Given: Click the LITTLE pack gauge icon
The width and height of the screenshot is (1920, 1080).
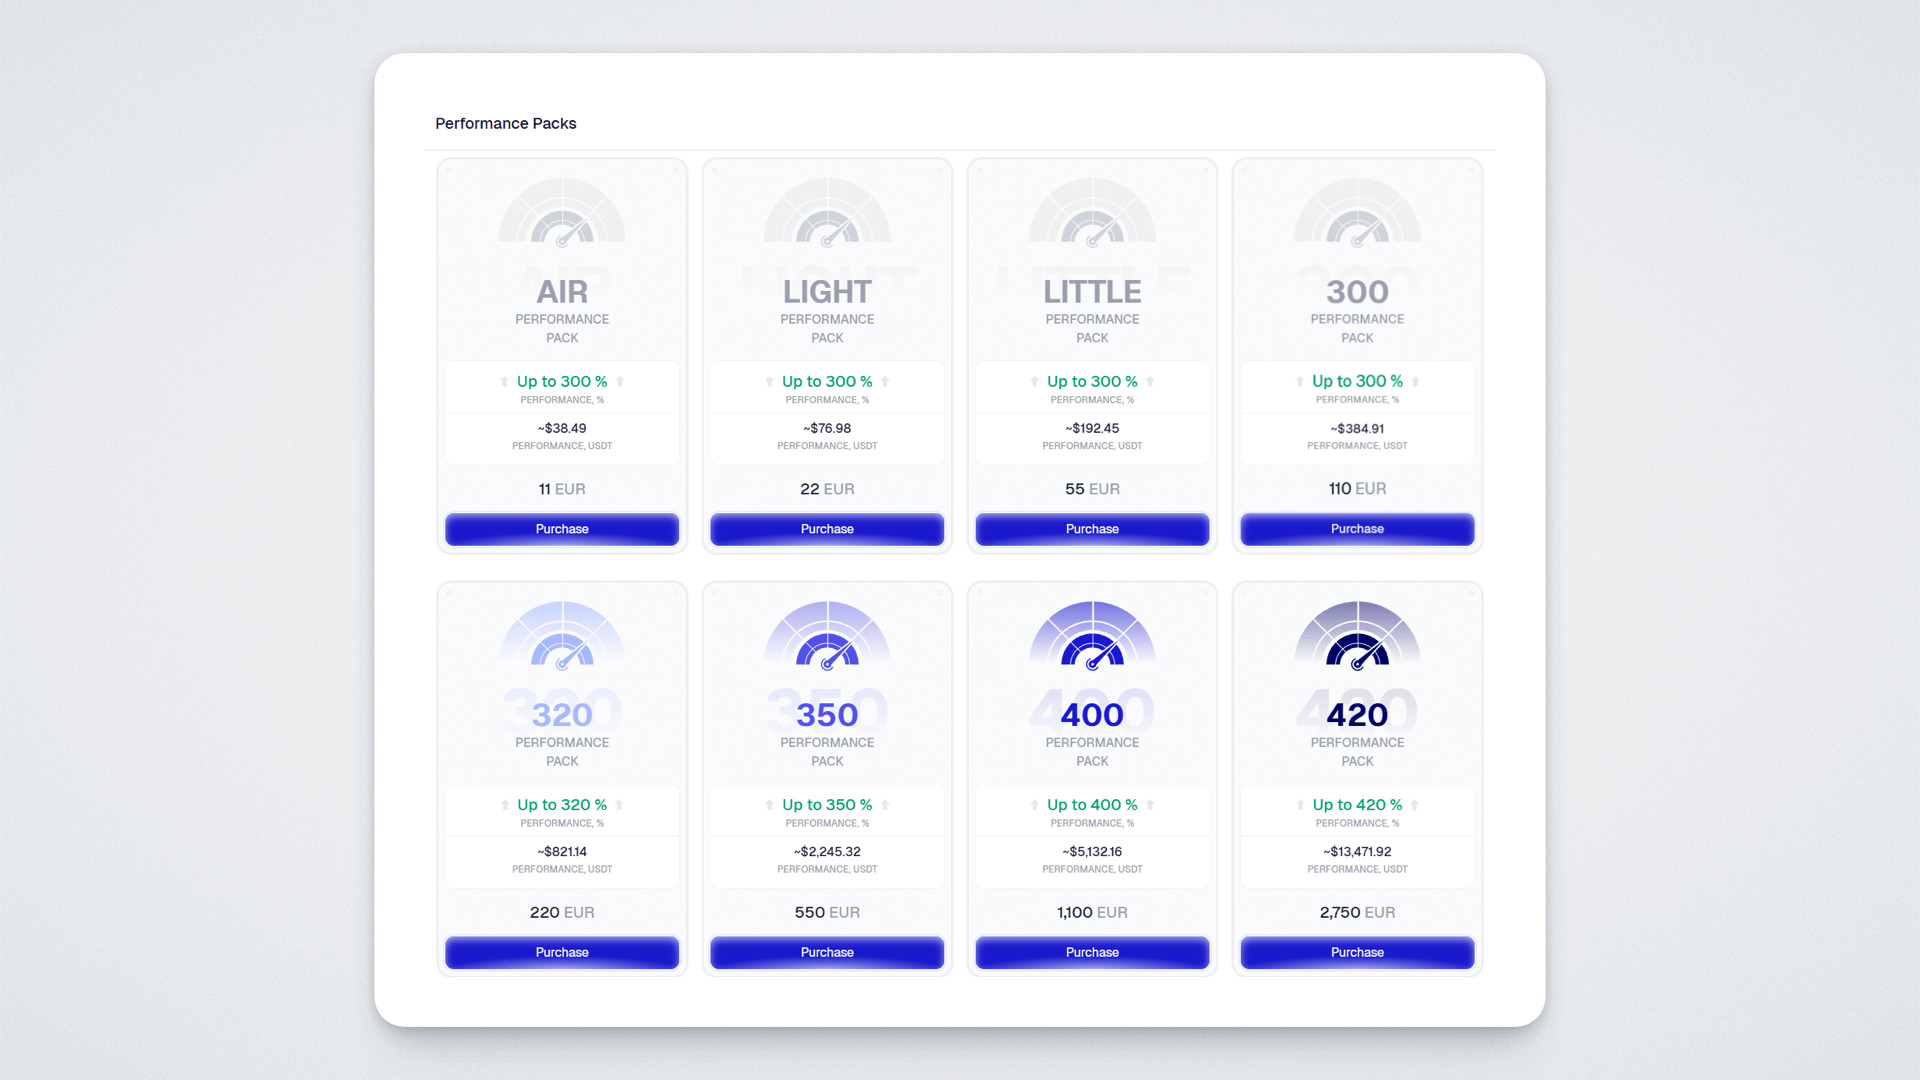Looking at the screenshot, I should click(1092, 213).
